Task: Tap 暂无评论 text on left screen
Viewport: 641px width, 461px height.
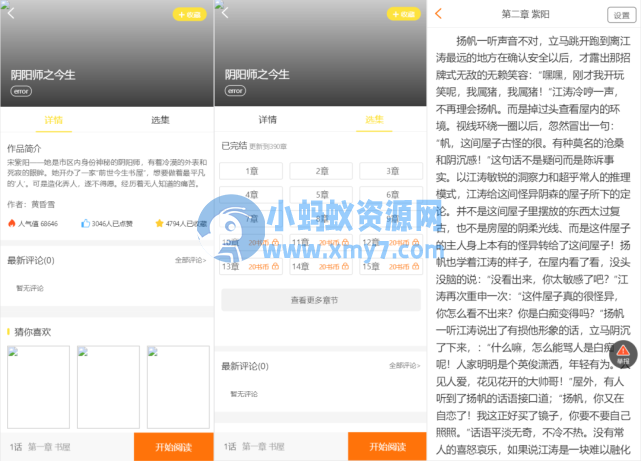Action: pyautogui.click(x=30, y=288)
